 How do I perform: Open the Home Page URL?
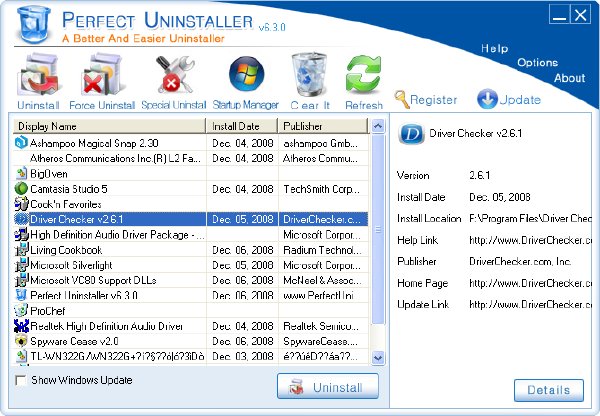(x=530, y=283)
